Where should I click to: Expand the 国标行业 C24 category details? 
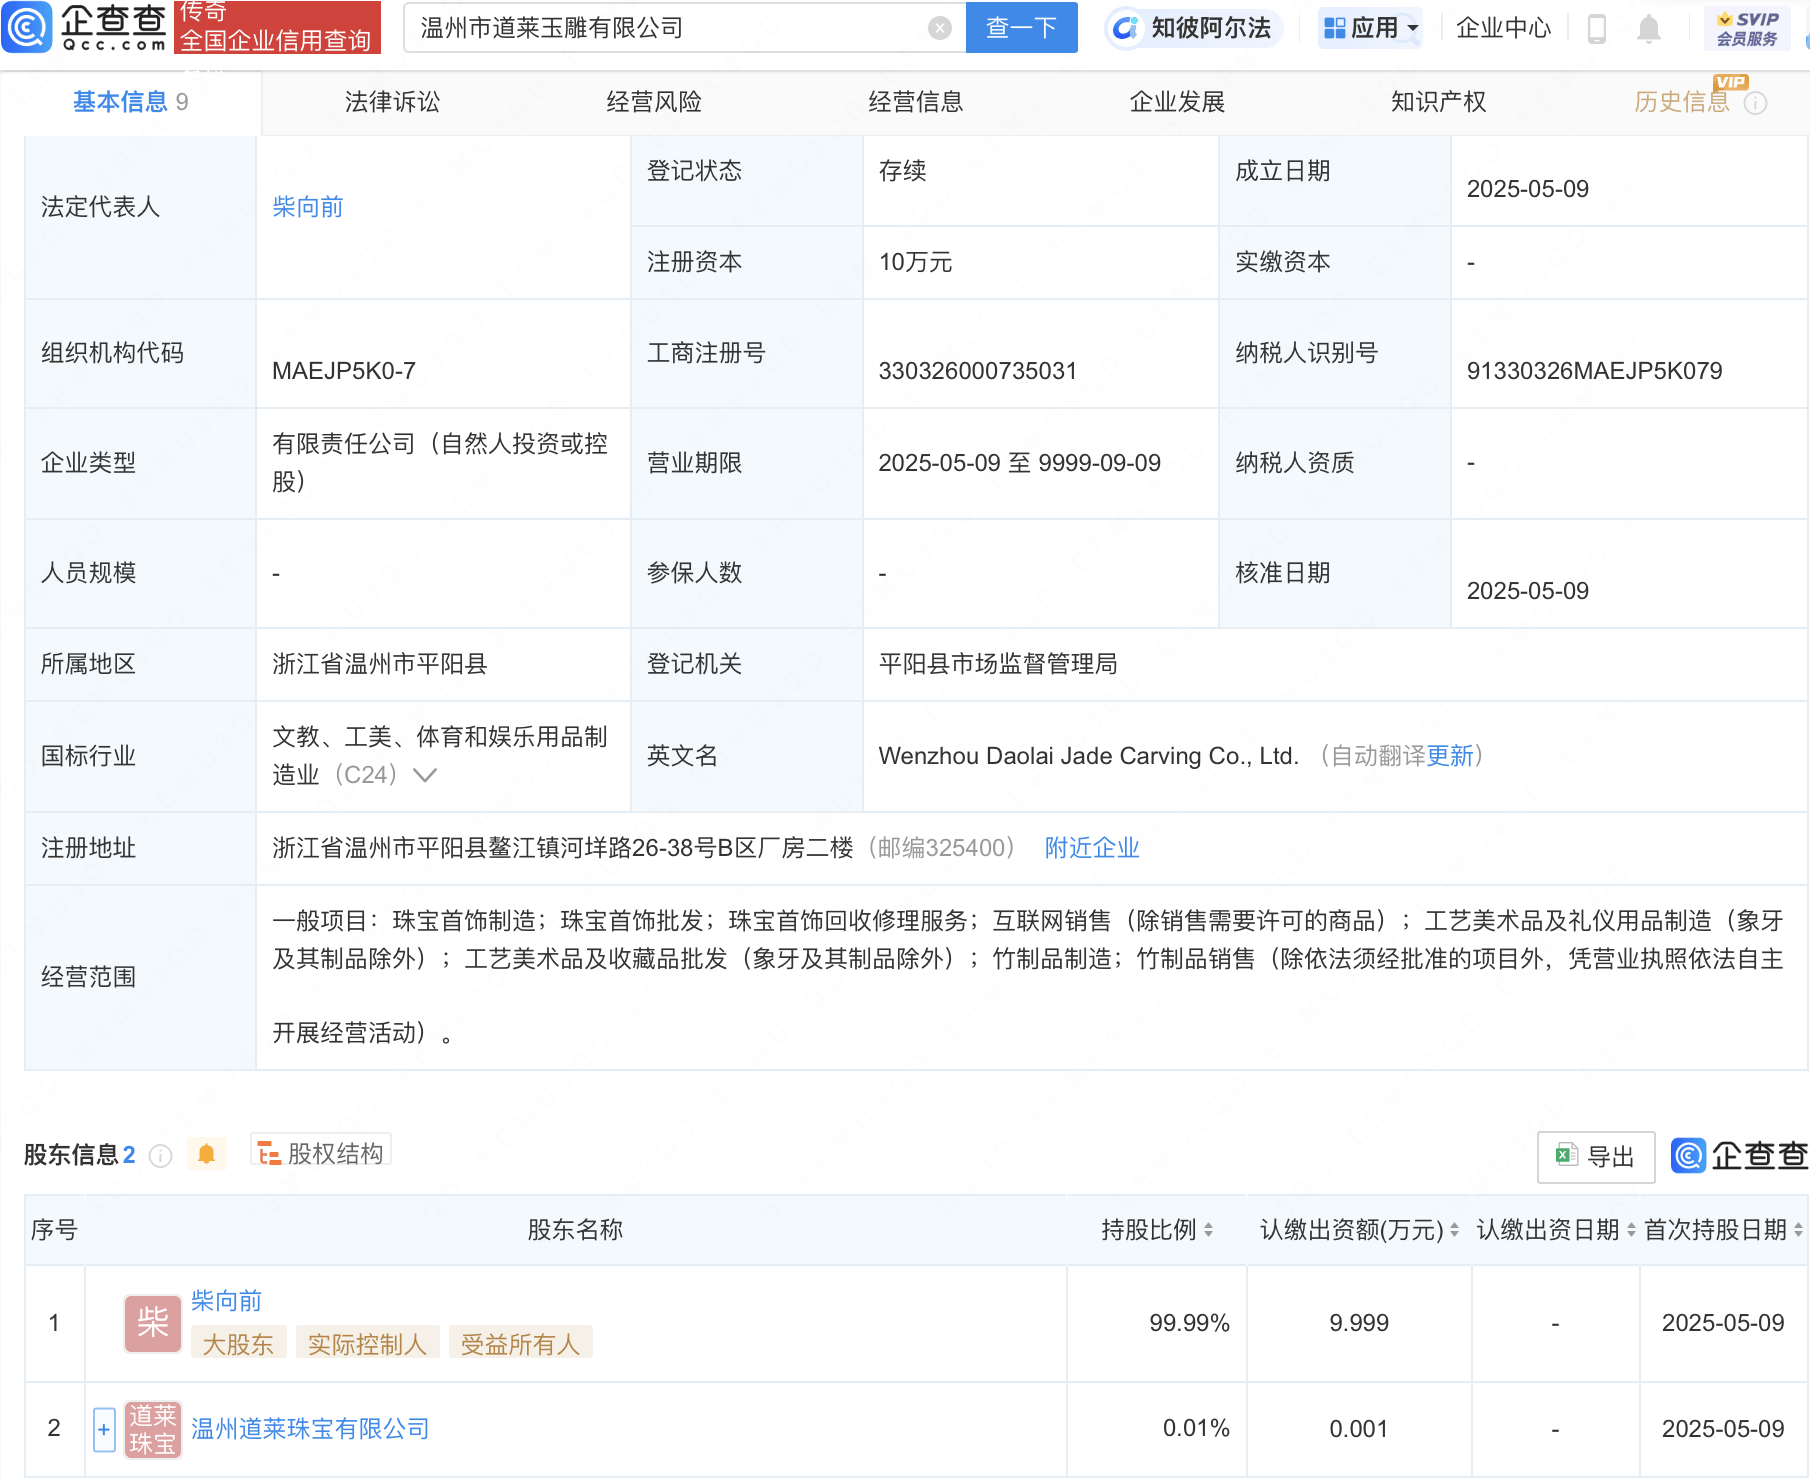[426, 774]
